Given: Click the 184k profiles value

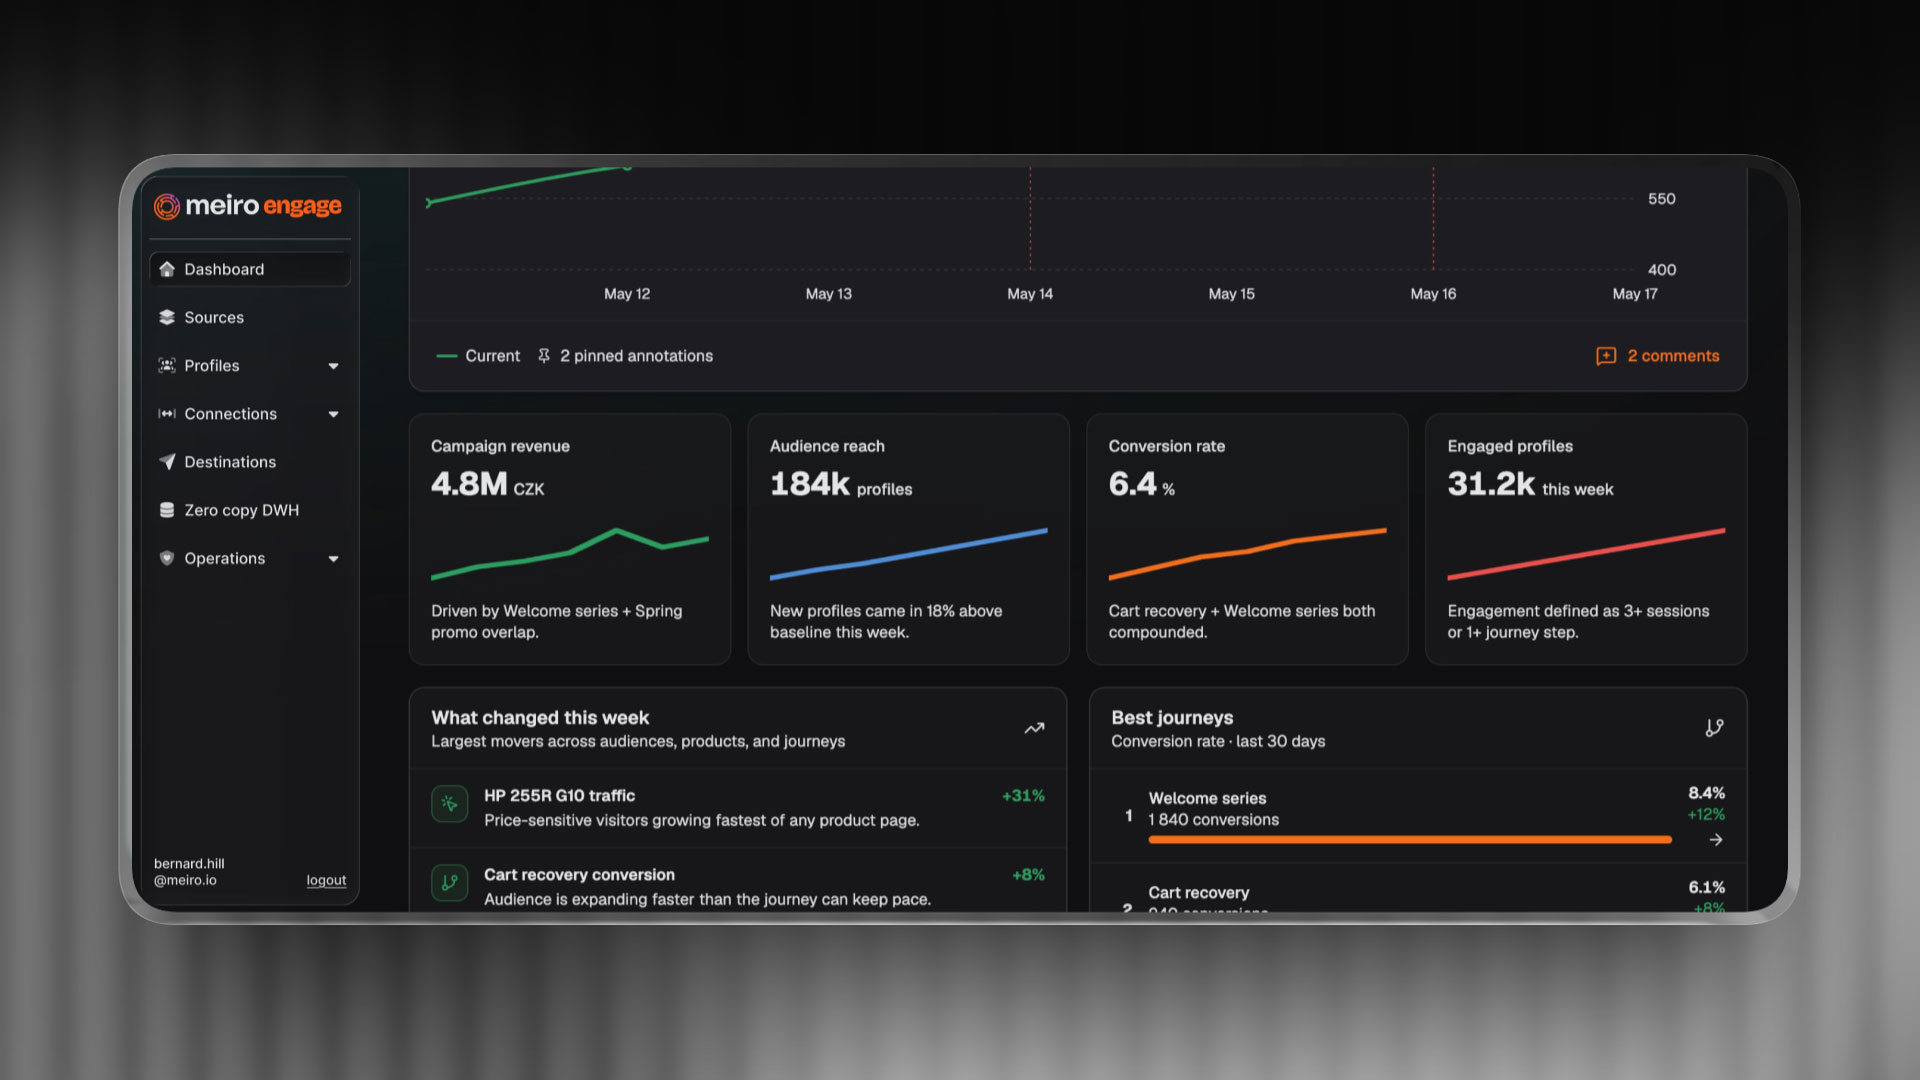Looking at the screenshot, I should tap(841, 485).
